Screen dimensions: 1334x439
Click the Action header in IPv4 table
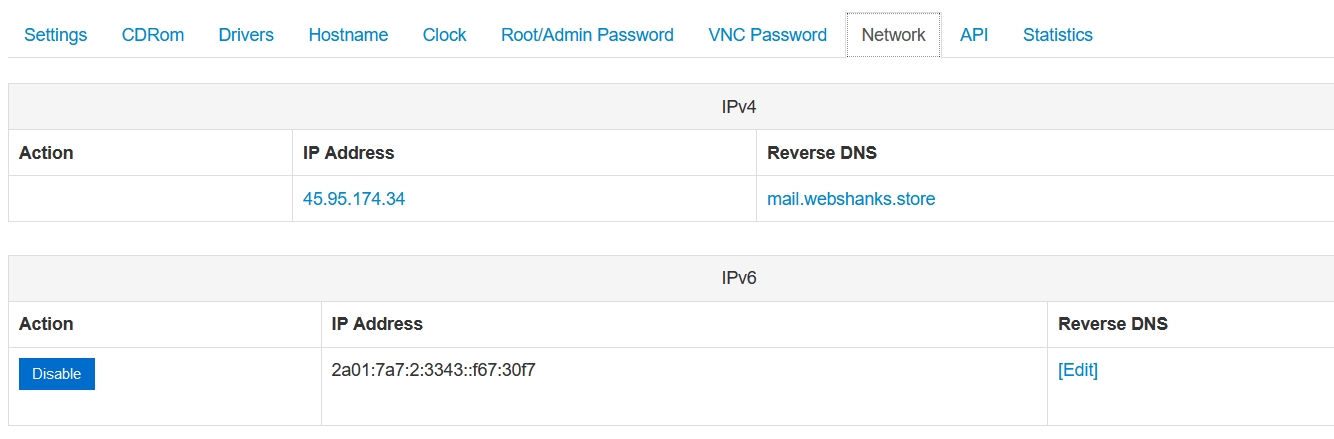click(46, 153)
